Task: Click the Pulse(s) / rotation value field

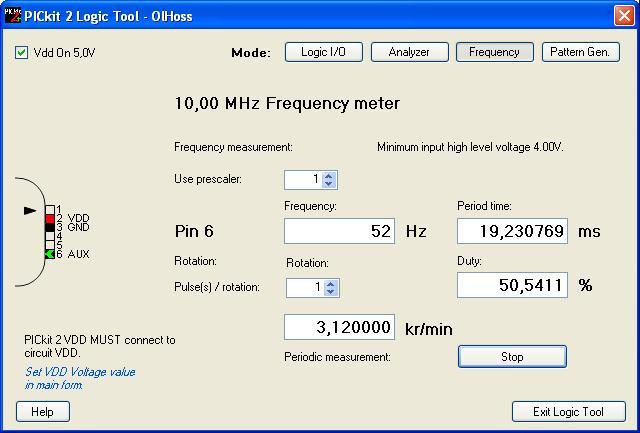Action: [305, 288]
